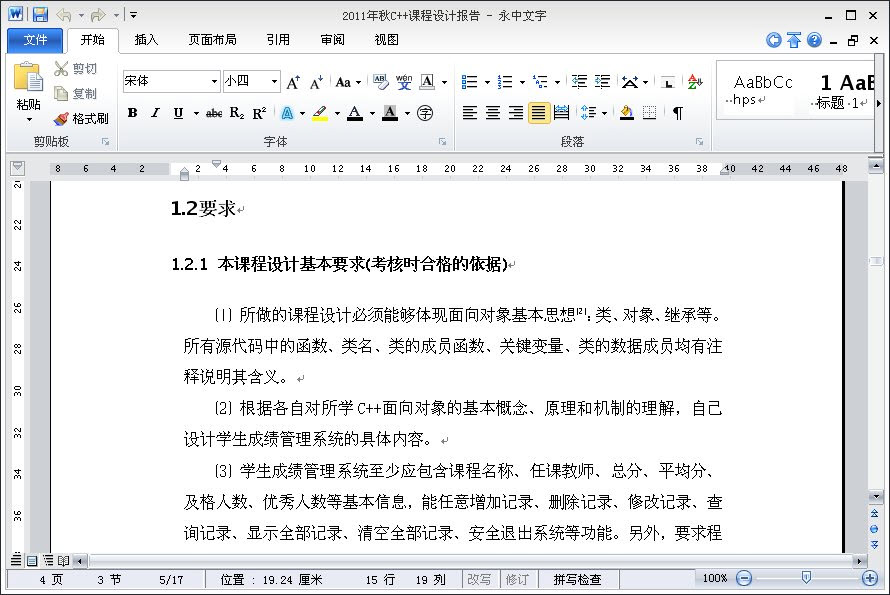Open font color dropdown arrow

(372, 114)
